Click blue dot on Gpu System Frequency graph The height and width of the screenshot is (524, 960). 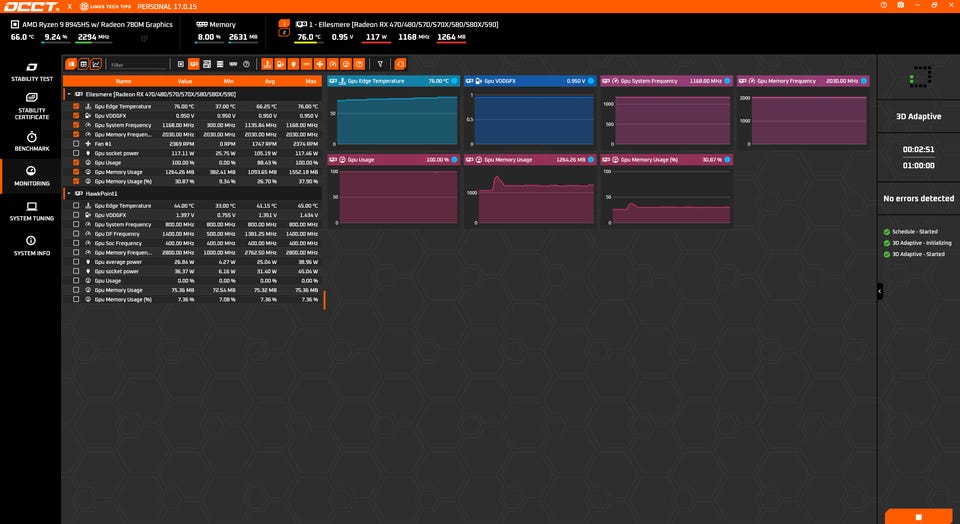[727, 81]
